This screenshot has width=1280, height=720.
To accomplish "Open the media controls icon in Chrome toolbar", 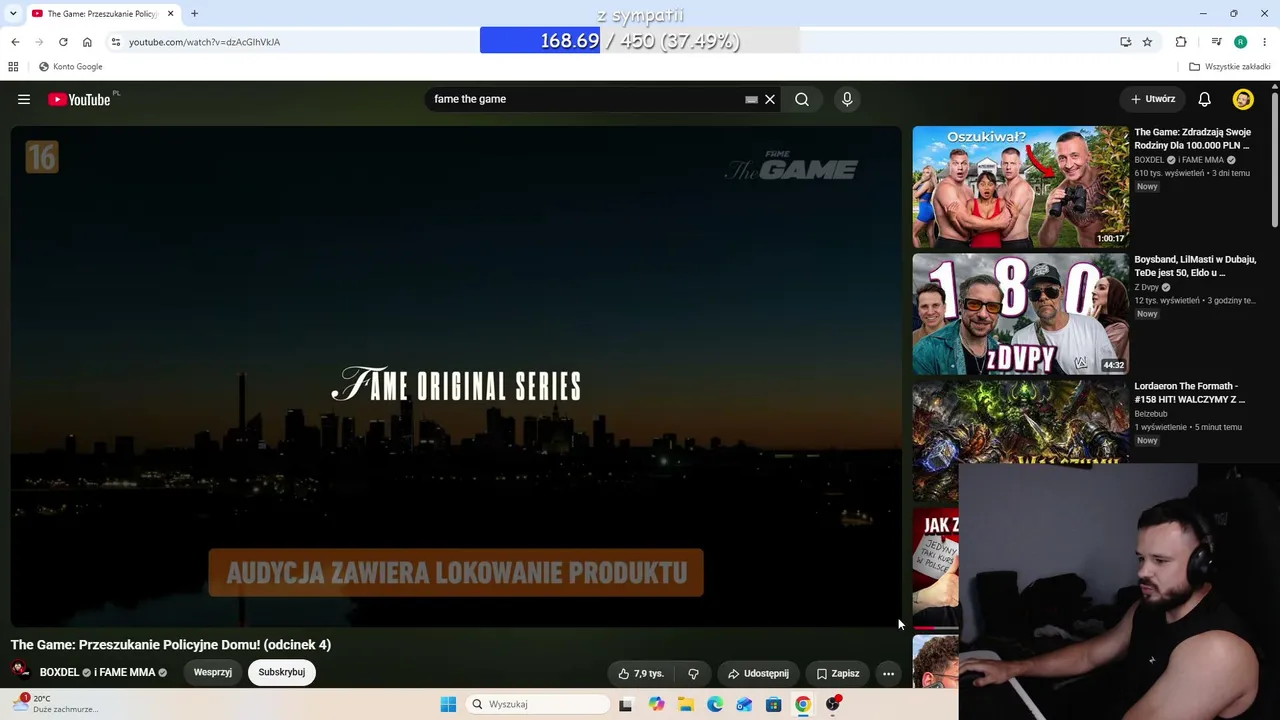I will point(1216,42).
